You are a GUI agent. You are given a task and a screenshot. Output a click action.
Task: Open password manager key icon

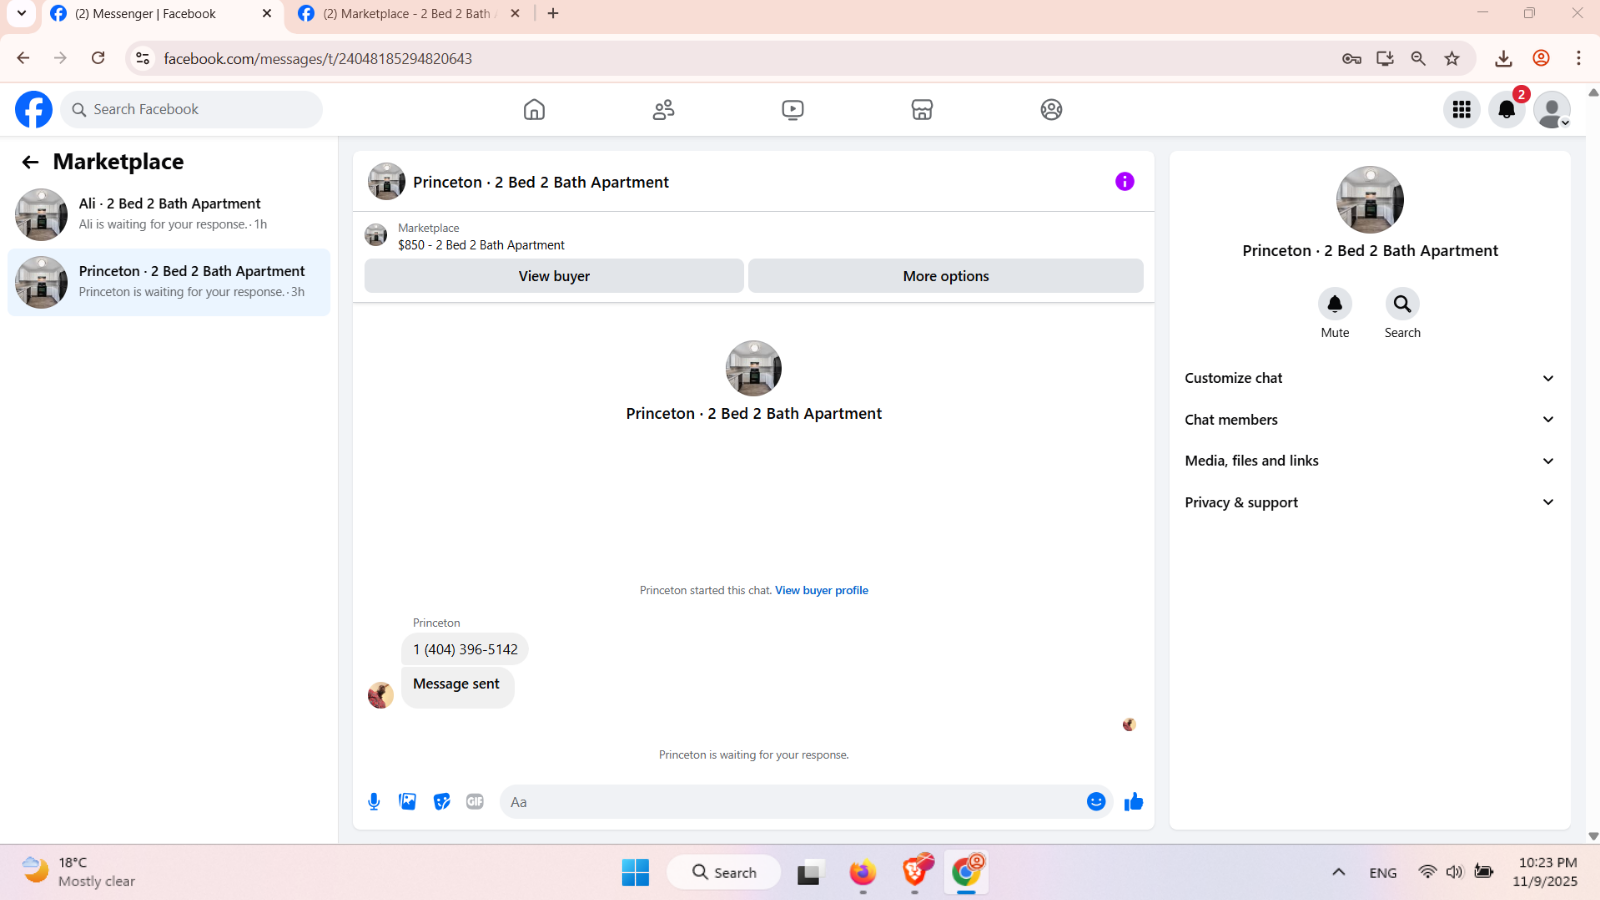pyautogui.click(x=1352, y=58)
